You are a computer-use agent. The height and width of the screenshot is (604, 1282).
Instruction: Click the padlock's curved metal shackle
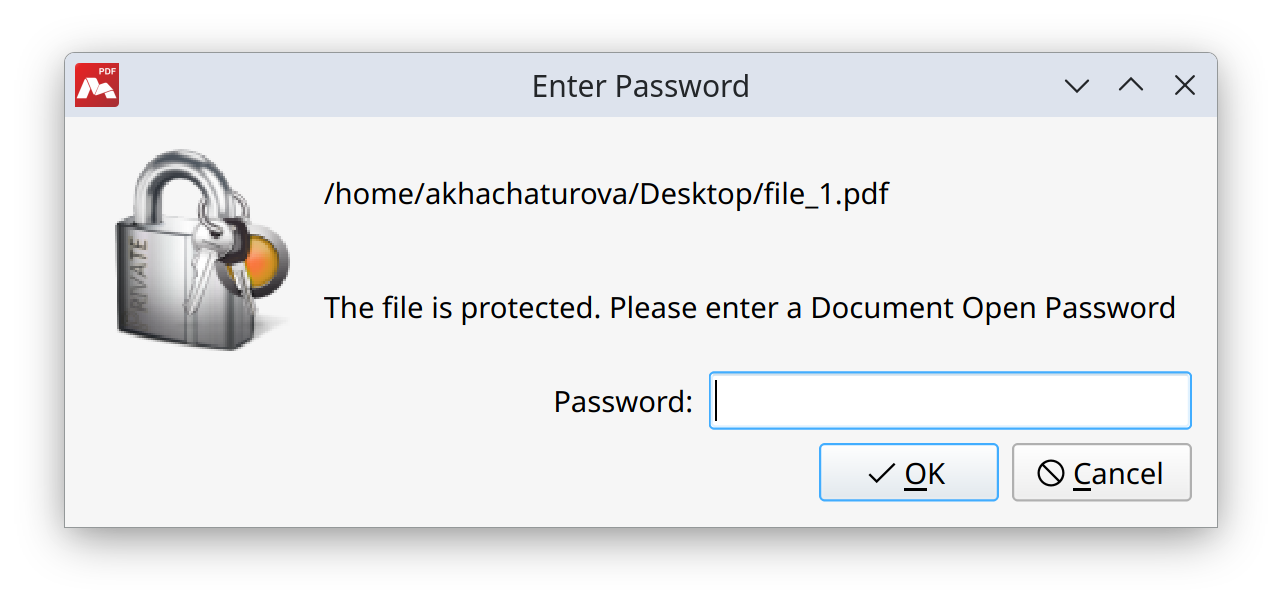(x=188, y=190)
